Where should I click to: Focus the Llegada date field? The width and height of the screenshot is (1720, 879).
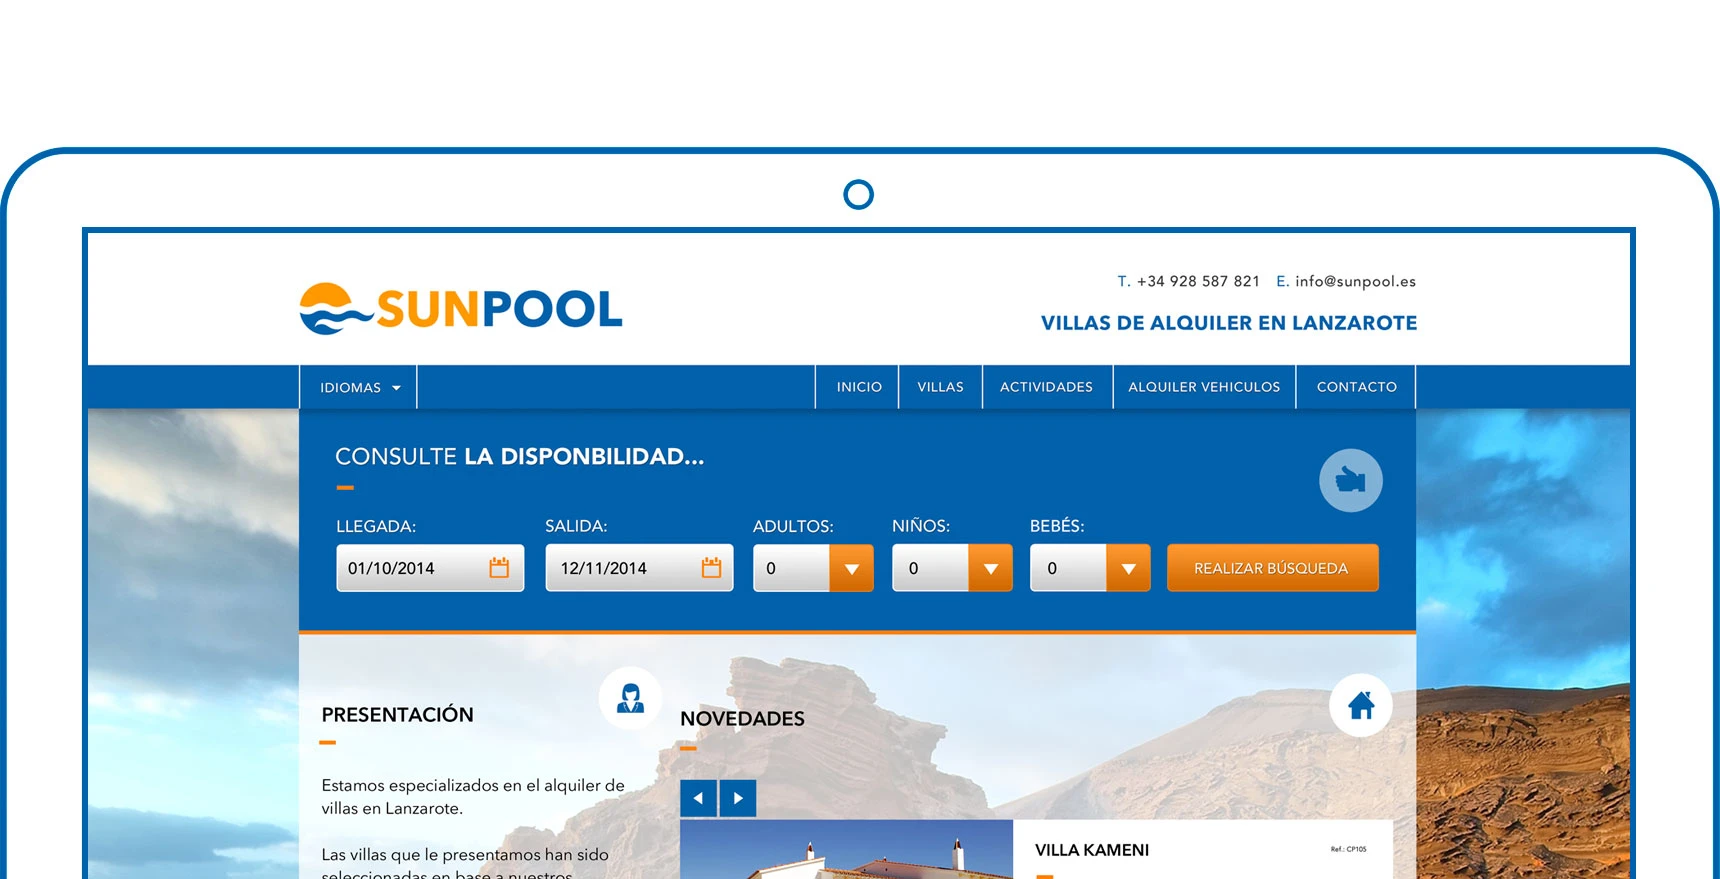(x=430, y=568)
